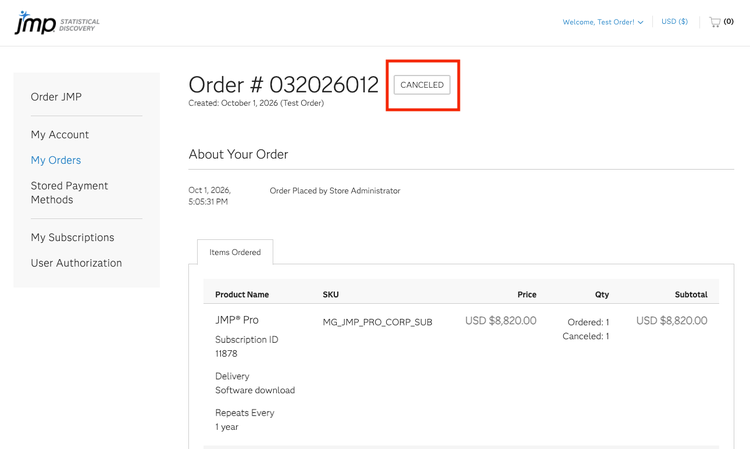Click the Qty column header

pyautogui.click(x=602, y=295)
